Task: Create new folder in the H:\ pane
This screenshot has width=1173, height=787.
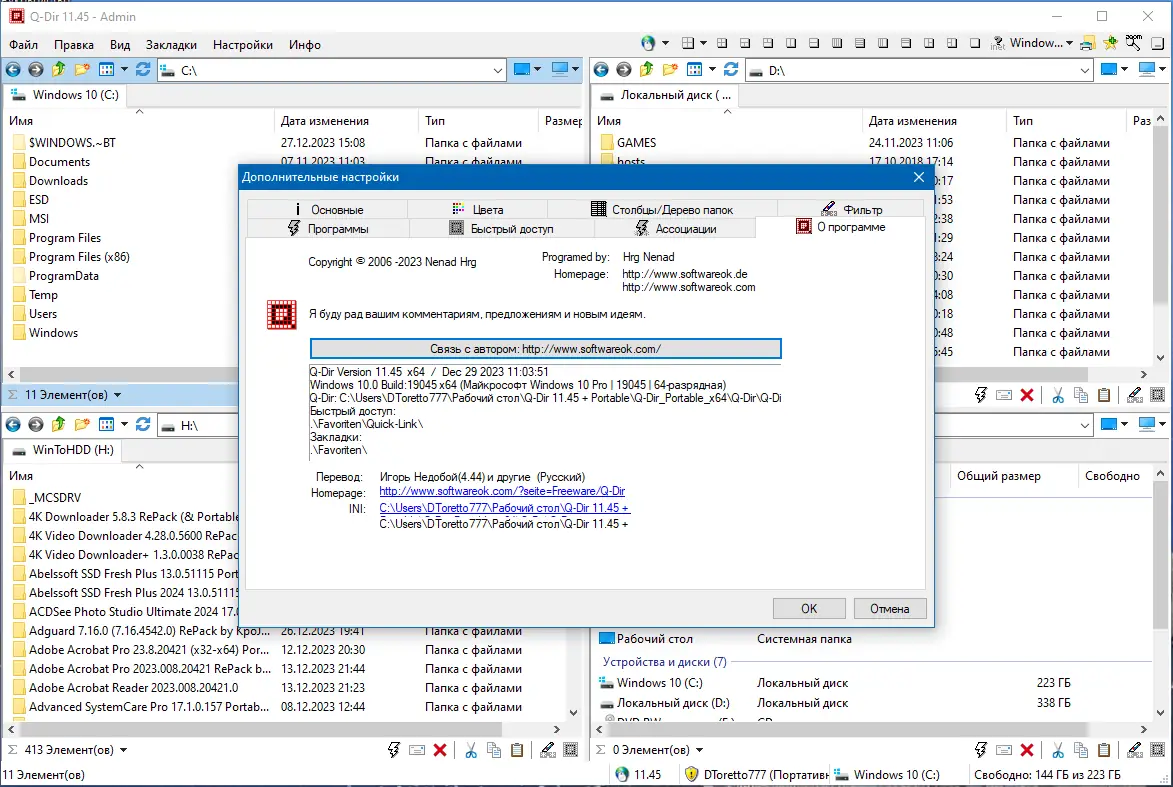Action: (x=82, y=425)
